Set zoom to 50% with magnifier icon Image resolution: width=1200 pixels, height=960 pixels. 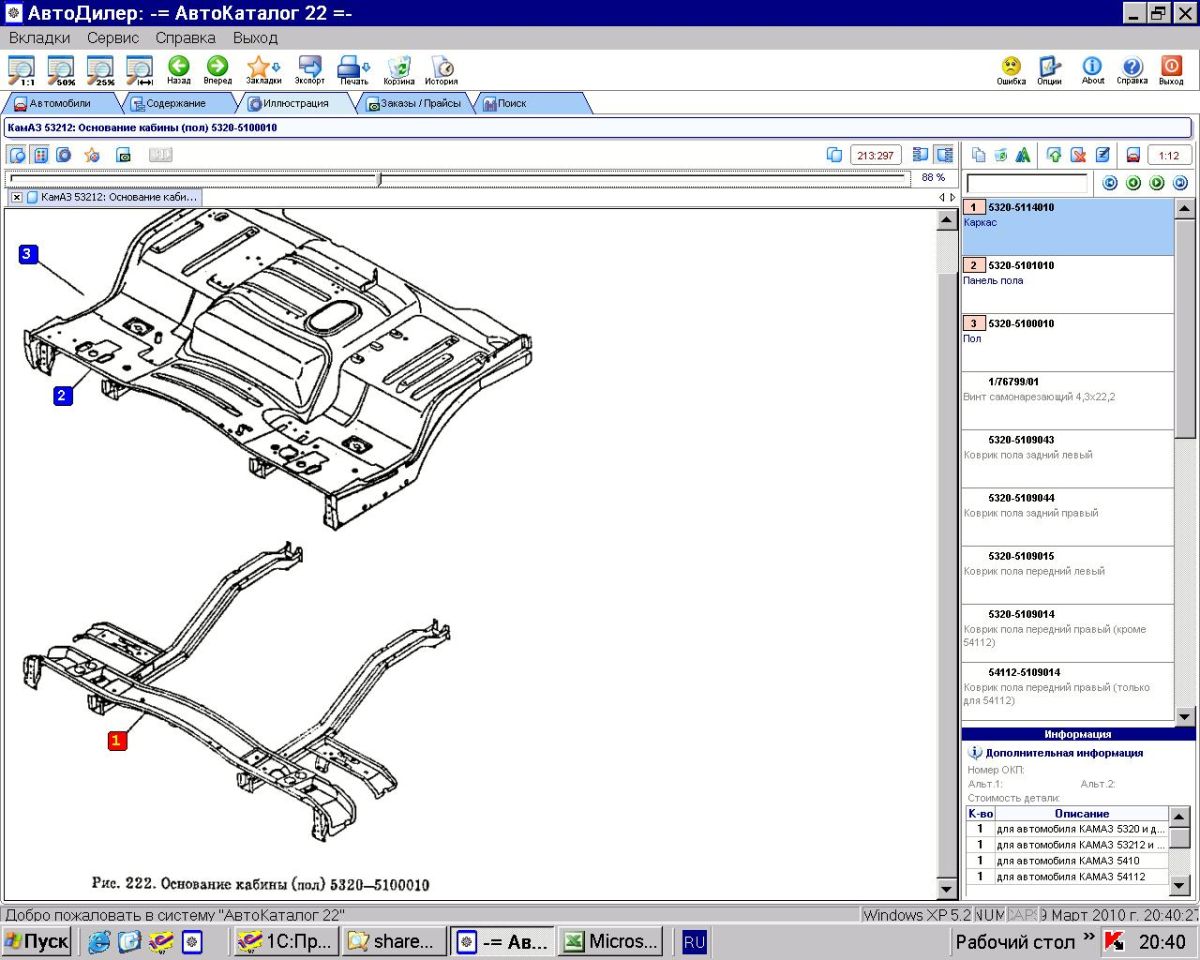[61, 69]
